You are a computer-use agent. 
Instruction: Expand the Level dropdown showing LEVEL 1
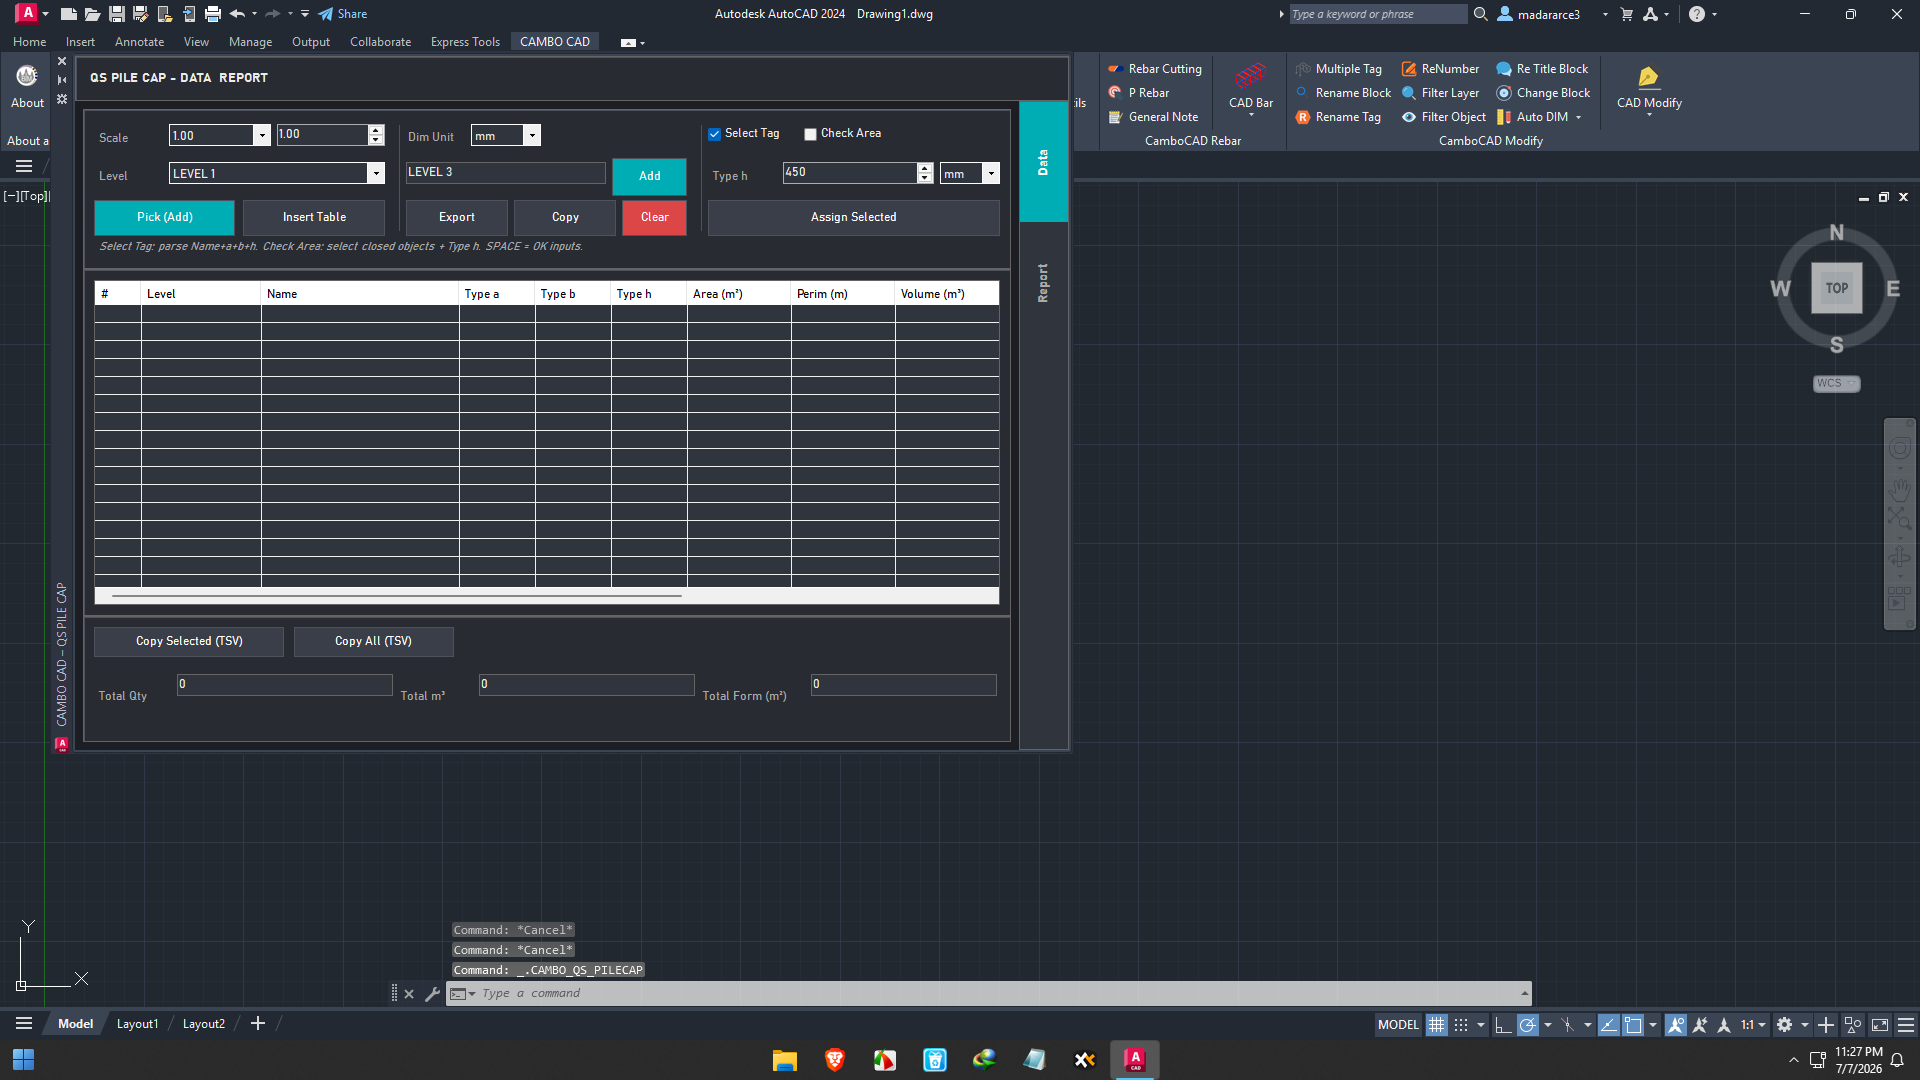coord(376,174)
